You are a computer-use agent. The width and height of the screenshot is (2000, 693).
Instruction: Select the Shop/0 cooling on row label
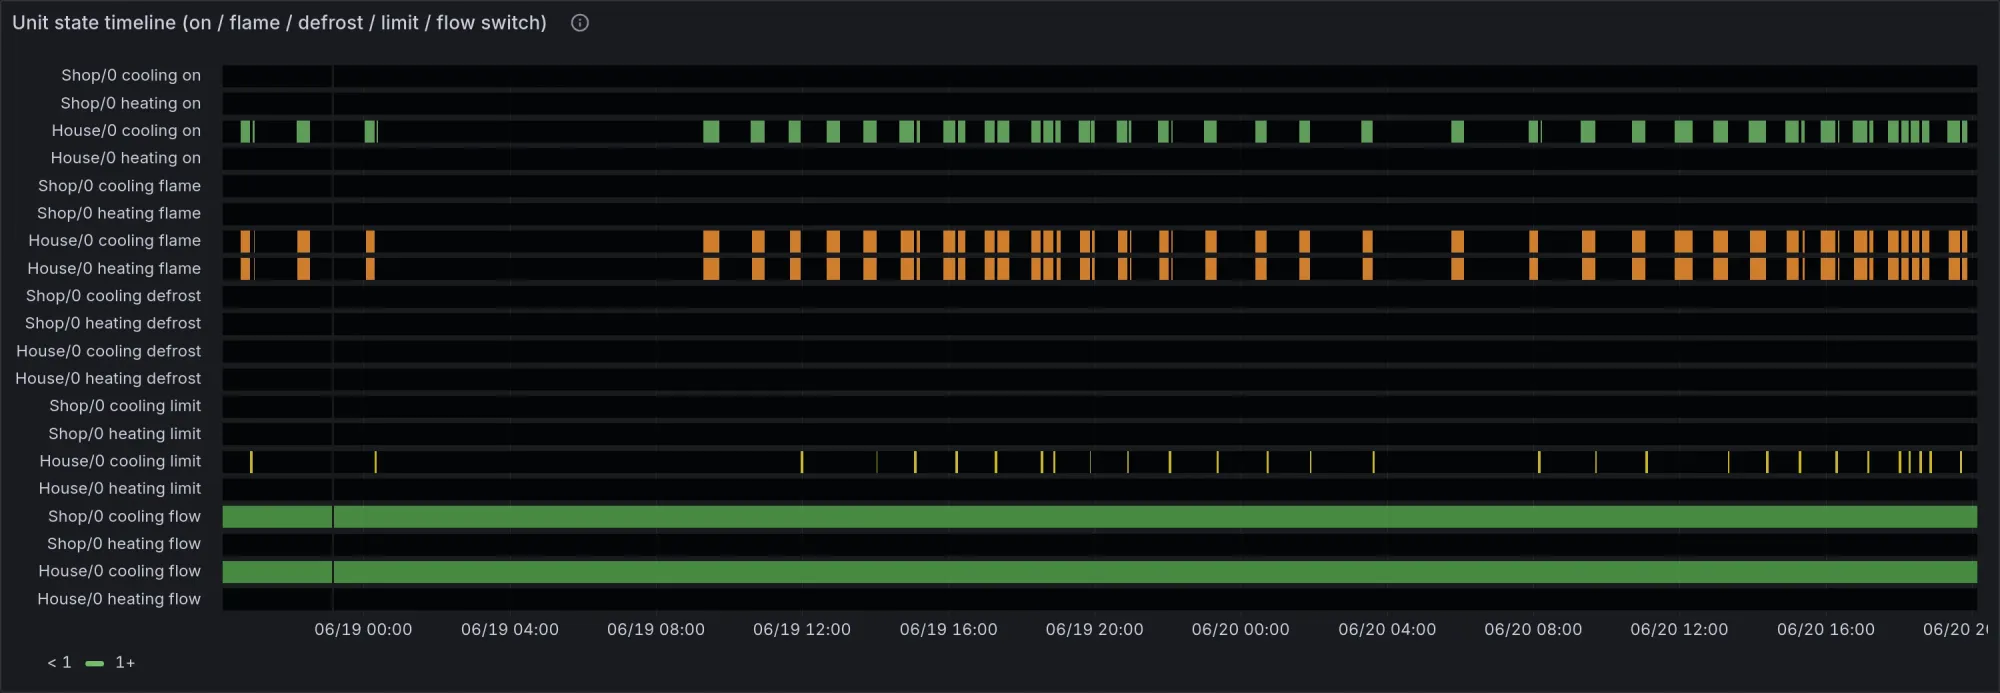pyautogui.click(x=131, y=75)
